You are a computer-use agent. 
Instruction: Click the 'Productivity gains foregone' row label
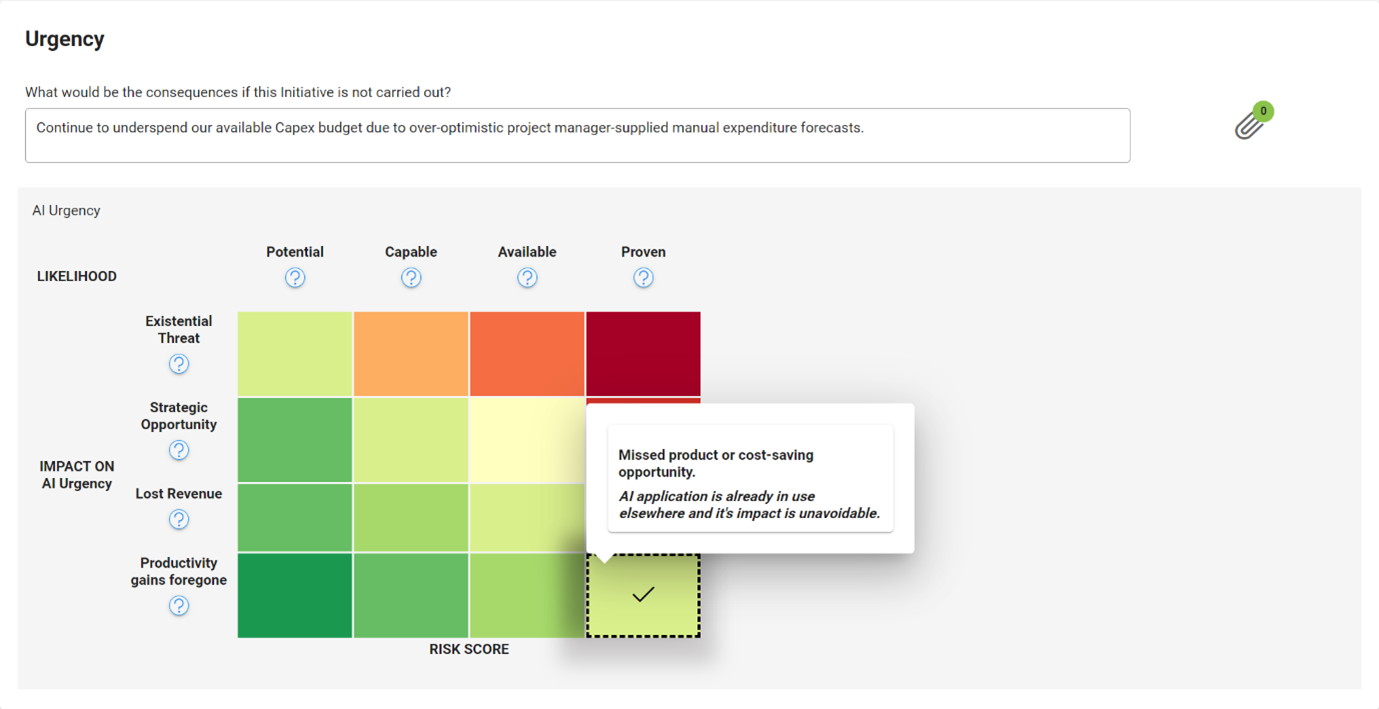click(179, 571)
